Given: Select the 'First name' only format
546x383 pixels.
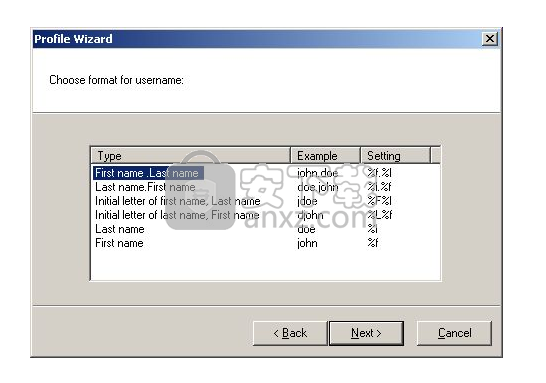Looking at the screenshot, I should point(119,243).
